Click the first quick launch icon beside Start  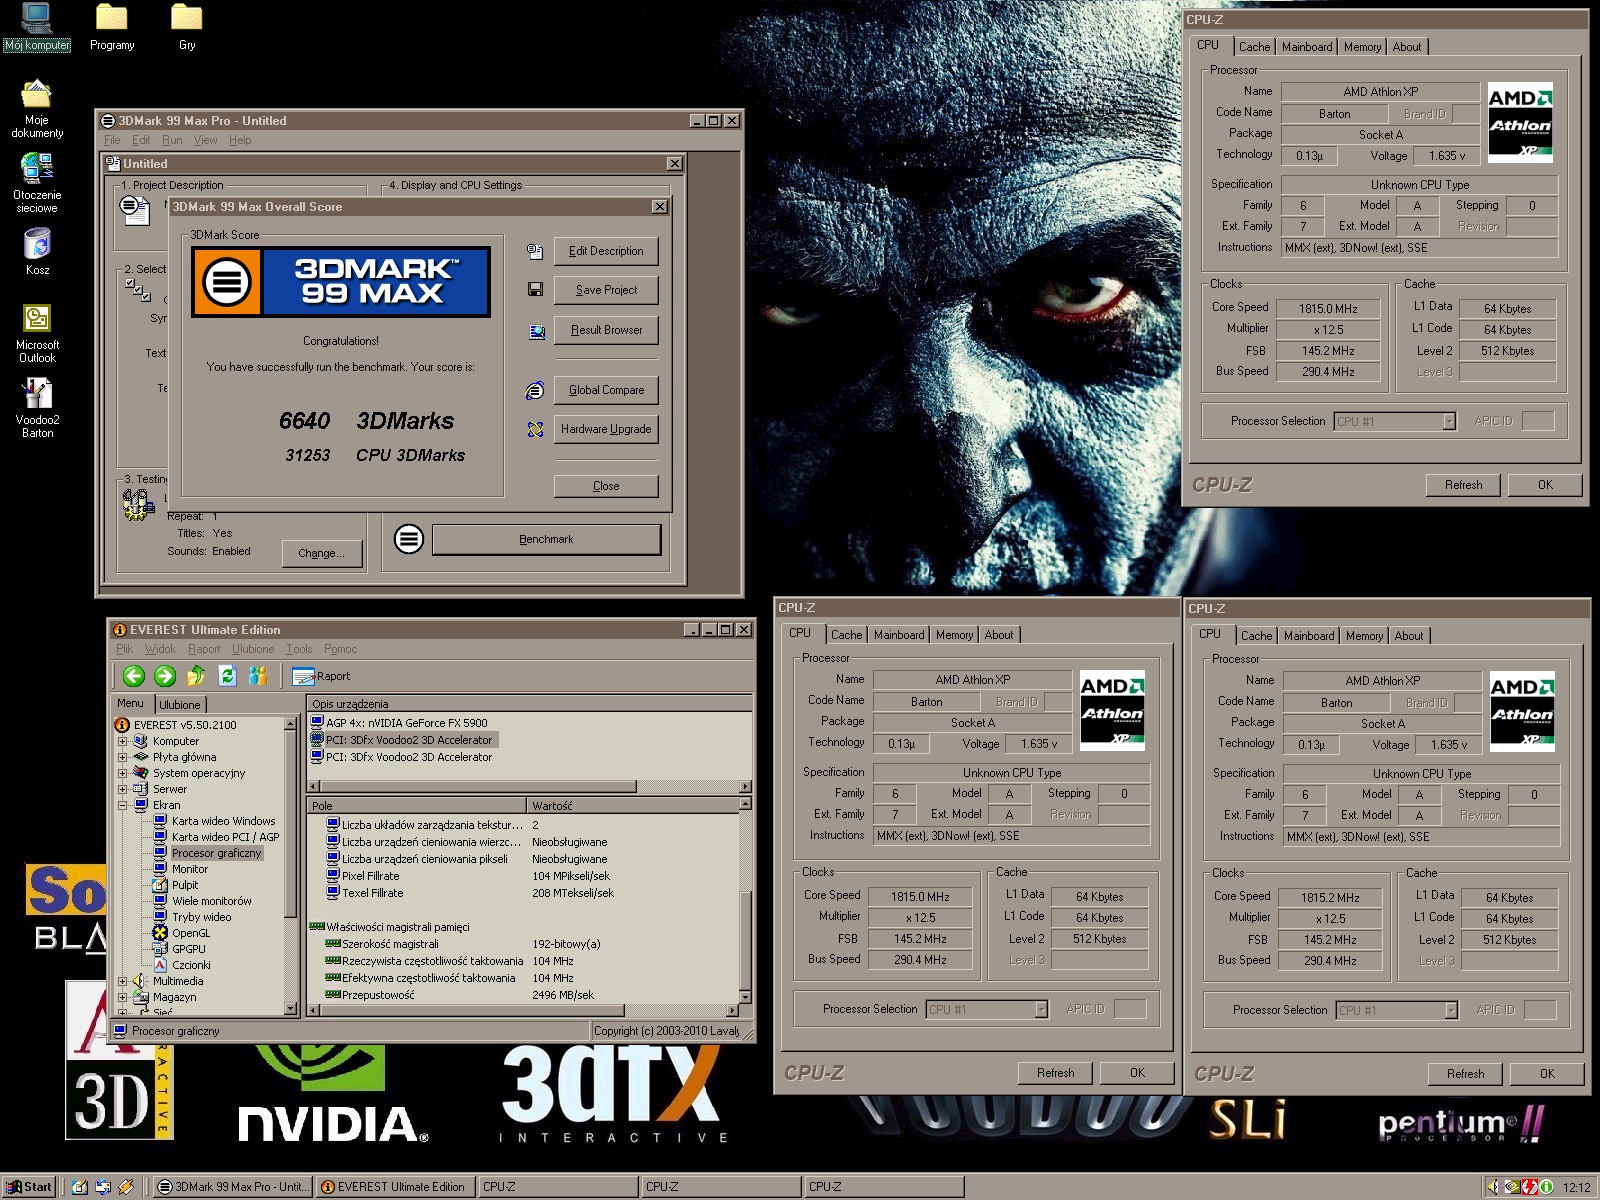pyautogui.click(x=80, y=1187)
